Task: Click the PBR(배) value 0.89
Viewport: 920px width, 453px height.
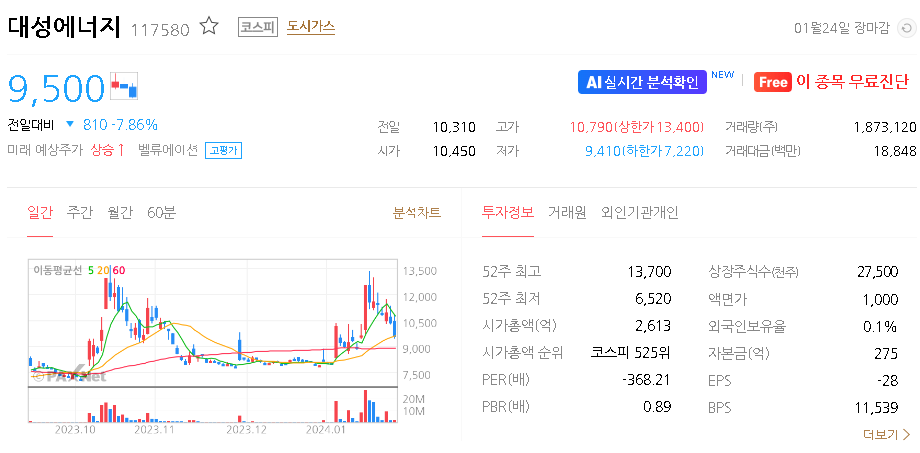Action: [x=657, y=407]
